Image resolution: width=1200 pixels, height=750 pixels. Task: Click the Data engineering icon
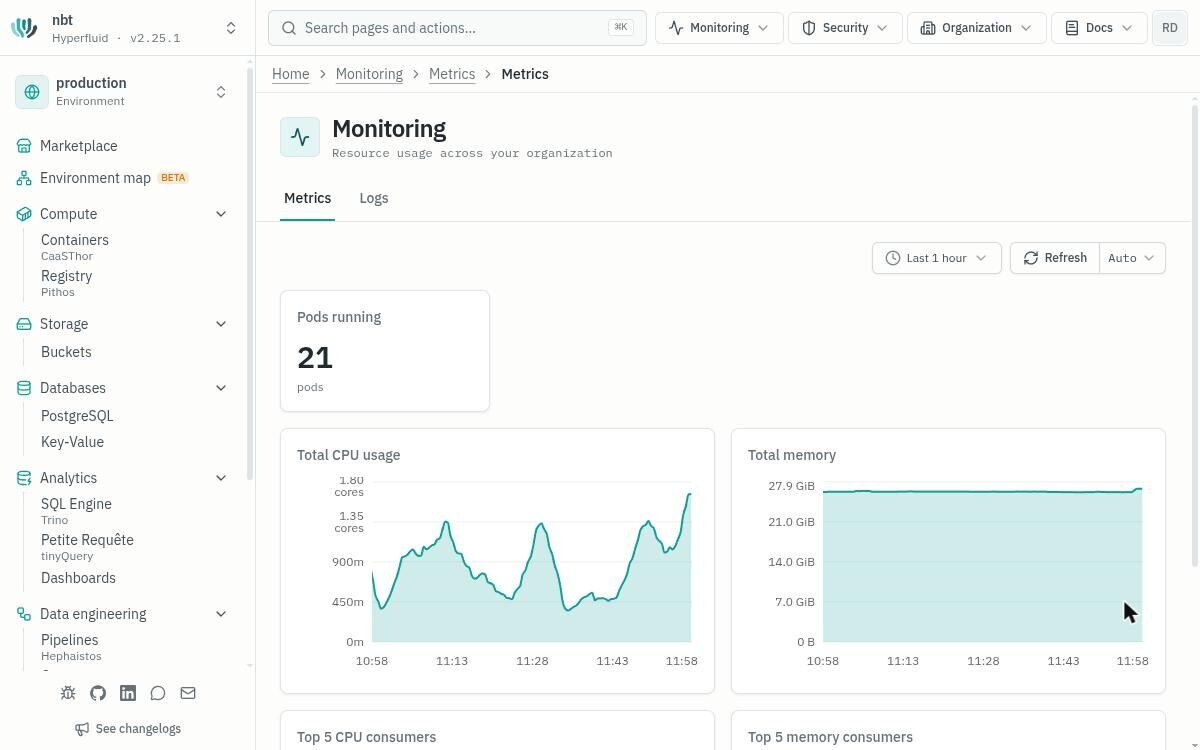(24, 614)
